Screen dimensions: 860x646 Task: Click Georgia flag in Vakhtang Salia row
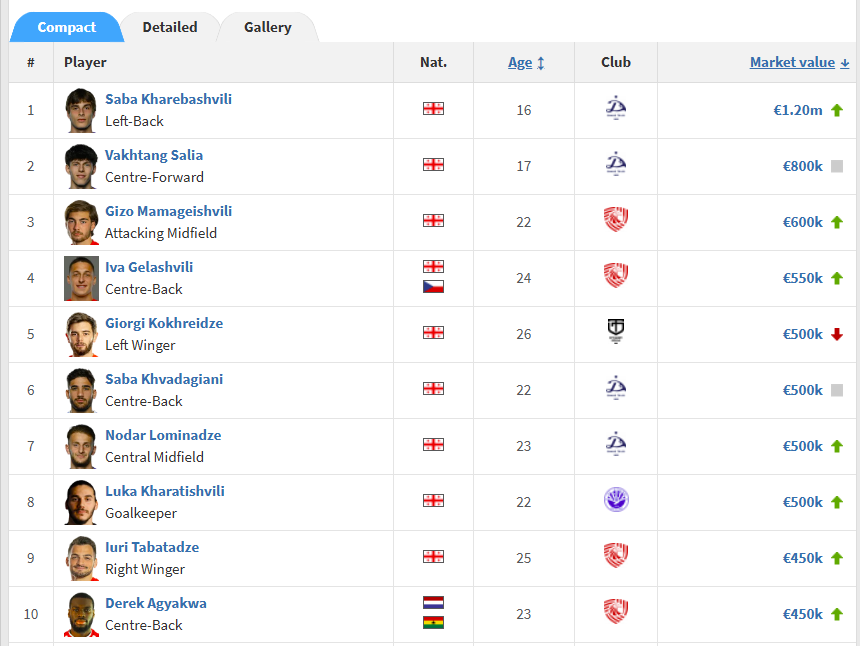click(433, 165)
